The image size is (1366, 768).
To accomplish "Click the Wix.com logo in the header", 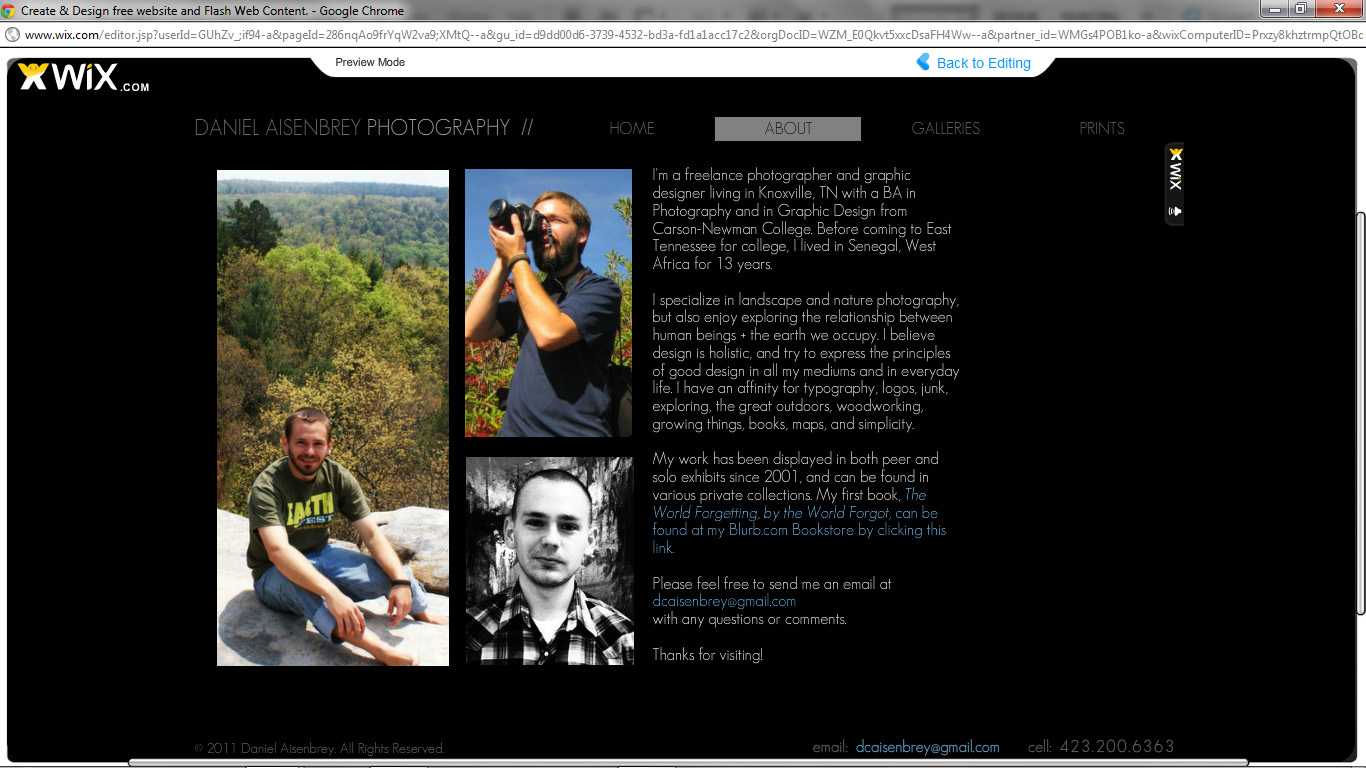I will 83,78.
